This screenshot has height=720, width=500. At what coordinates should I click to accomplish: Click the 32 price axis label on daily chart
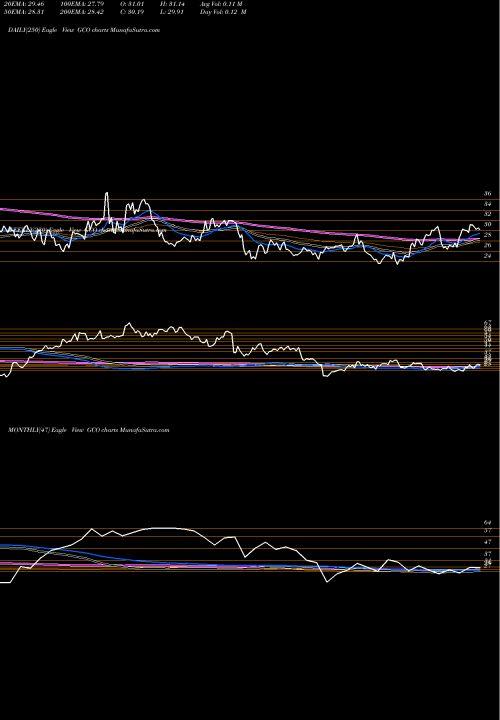pyautogui.click(x=488, y=214)
